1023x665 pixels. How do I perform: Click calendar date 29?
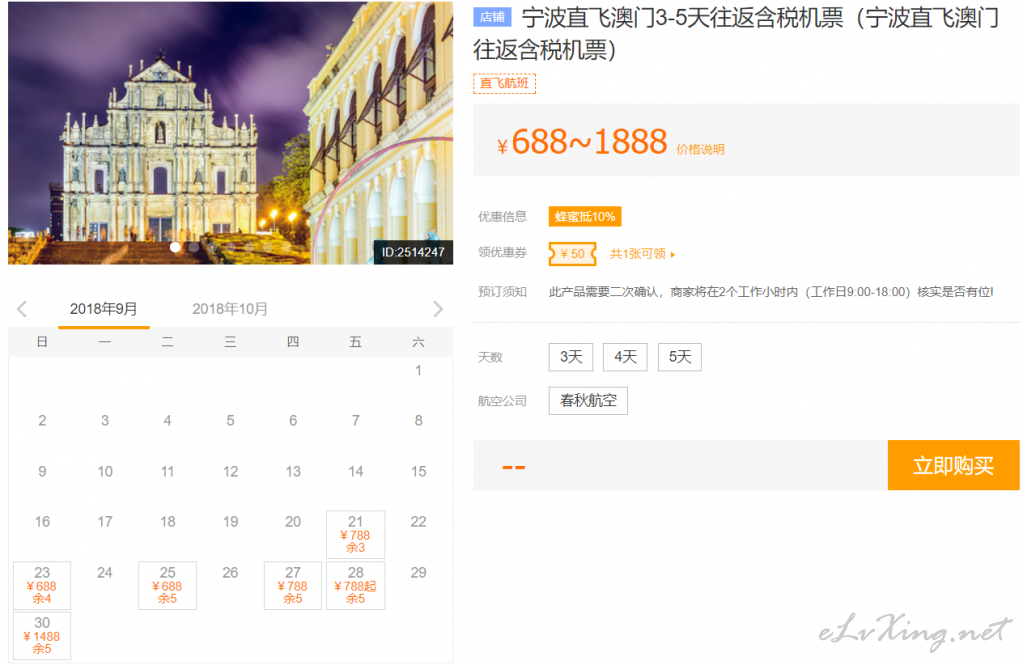[x=418, y=572]
